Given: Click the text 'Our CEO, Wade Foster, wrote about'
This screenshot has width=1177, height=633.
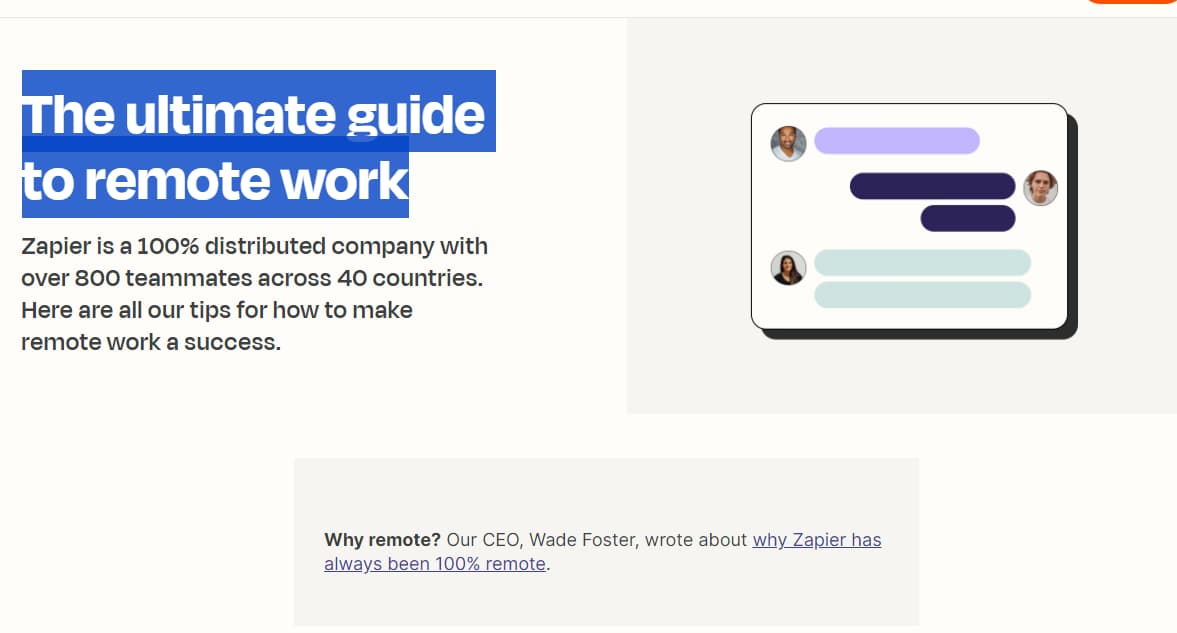Looking at the screenshot, I should click(x=597, y=540).
